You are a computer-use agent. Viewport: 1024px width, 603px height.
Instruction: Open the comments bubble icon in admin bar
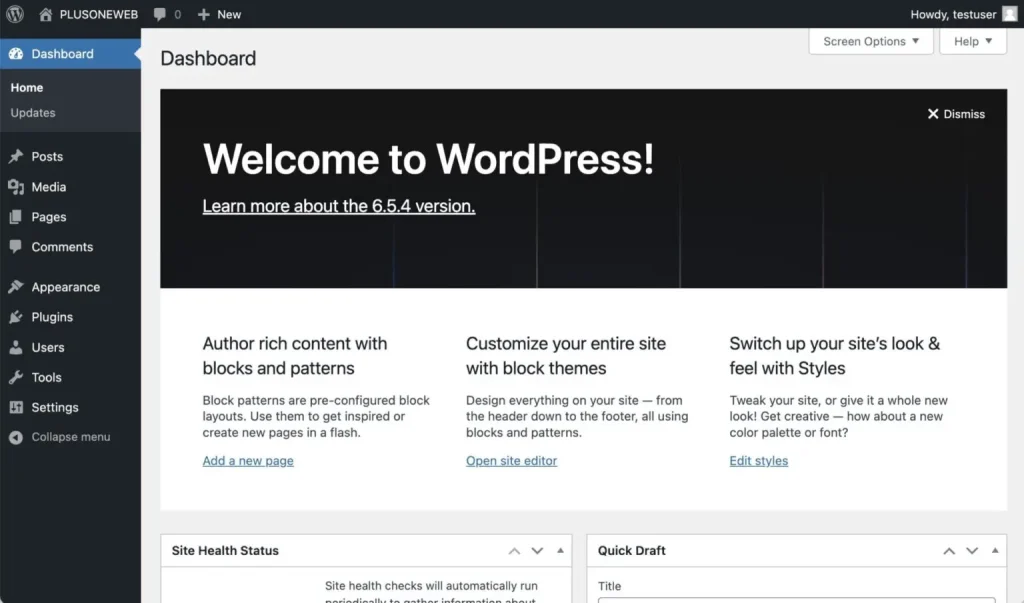pyautogui.click(x=160, y=14)
